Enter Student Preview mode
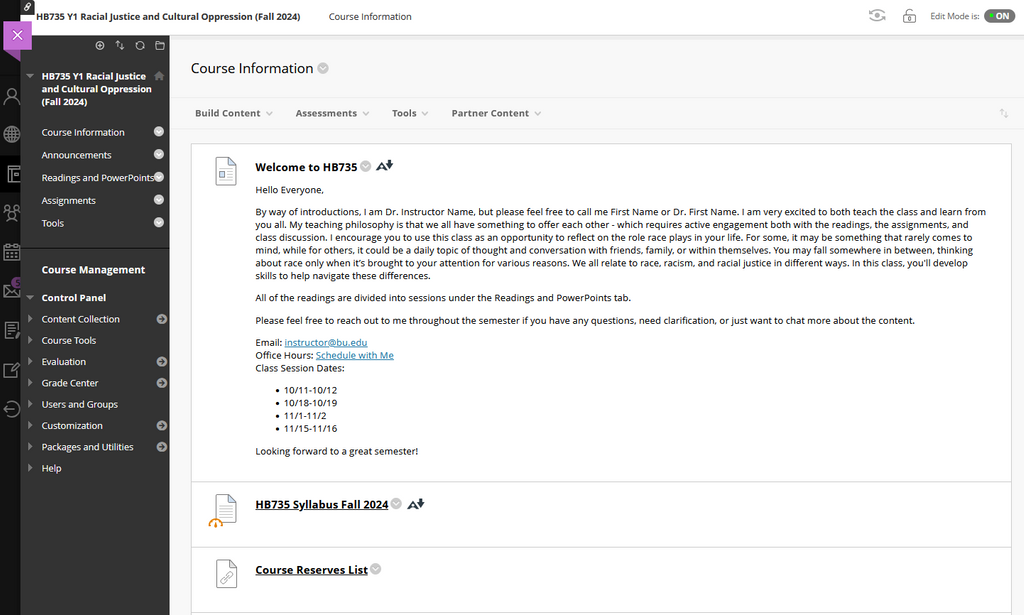The image size is (1024, 615). click(877, 15)
